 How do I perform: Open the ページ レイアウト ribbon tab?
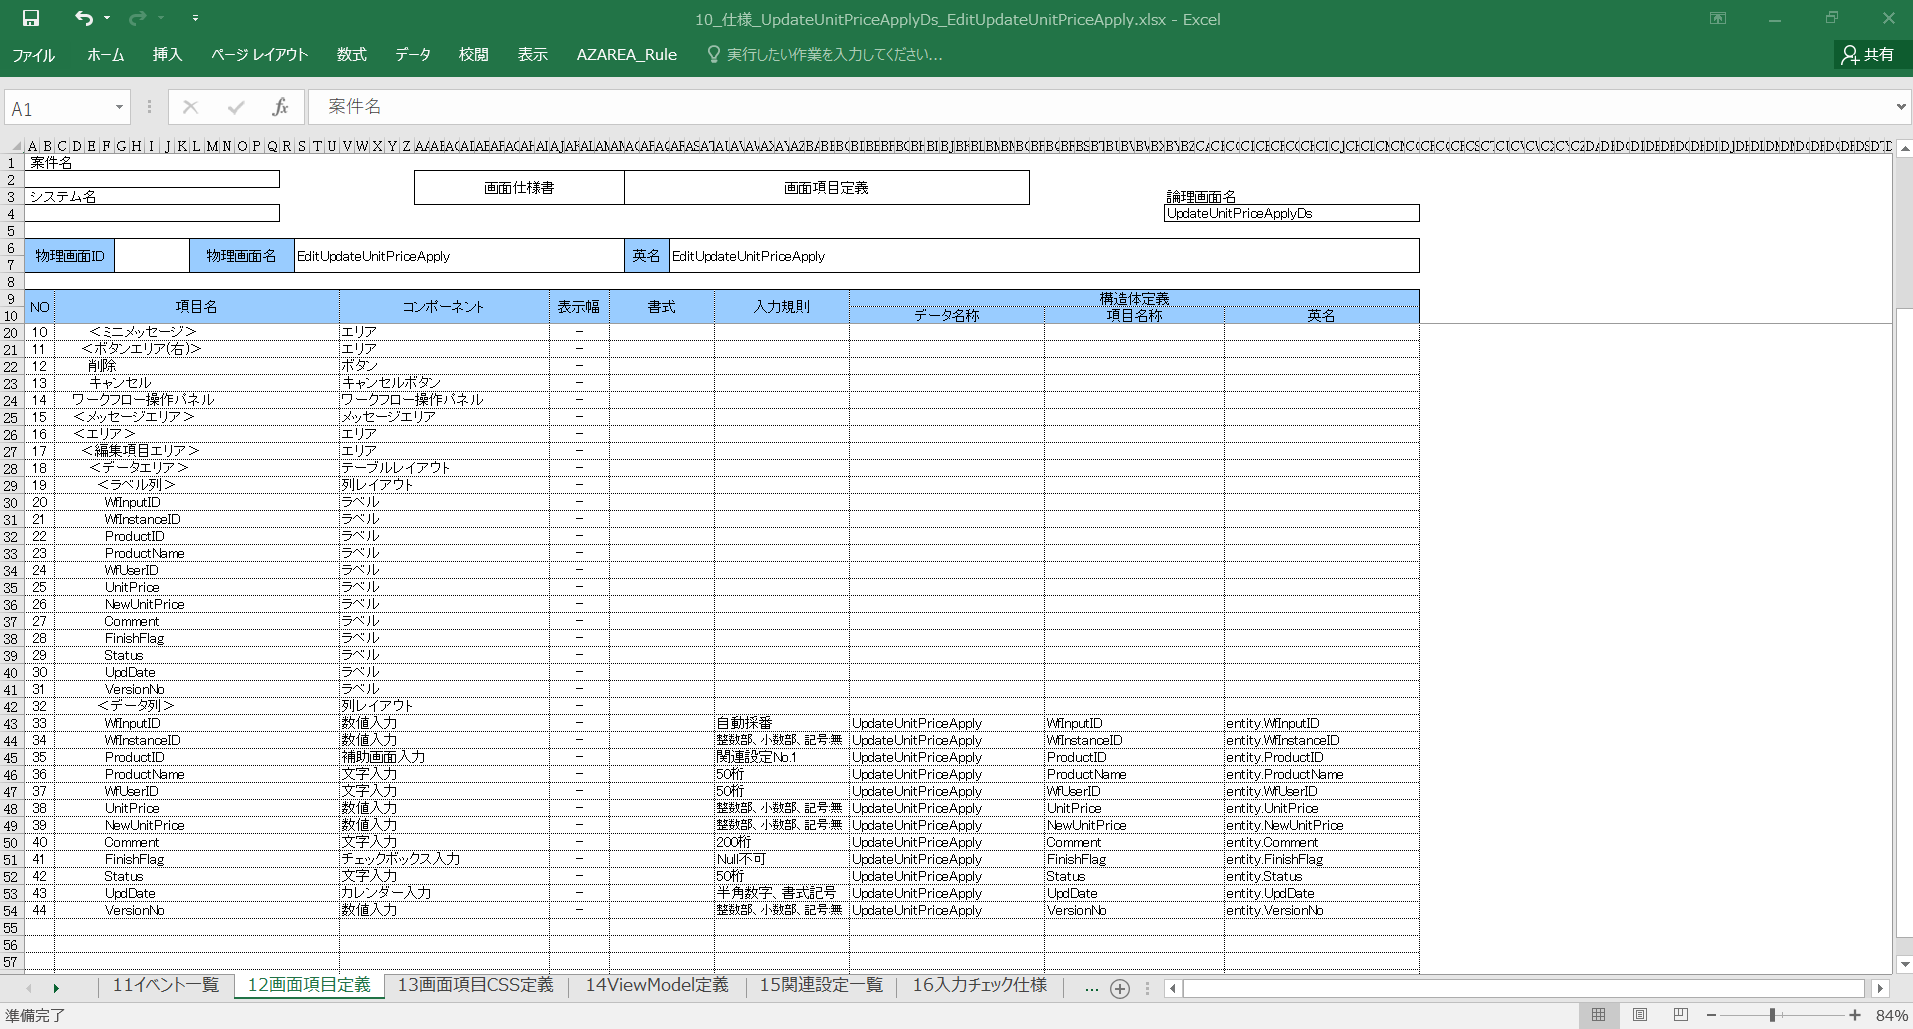[259, 55]
